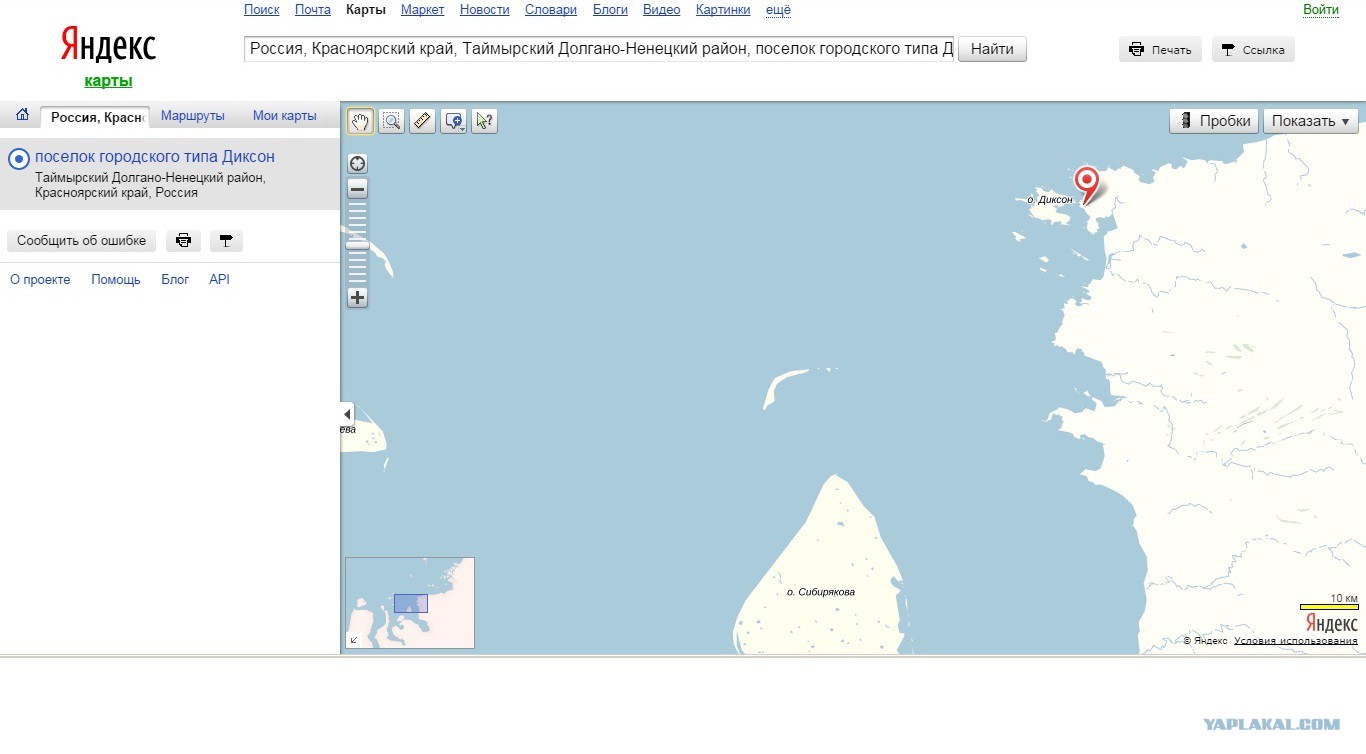Toggle the Пробки traffic button
Screen dimensions: 1366x754
[1215, 121]
